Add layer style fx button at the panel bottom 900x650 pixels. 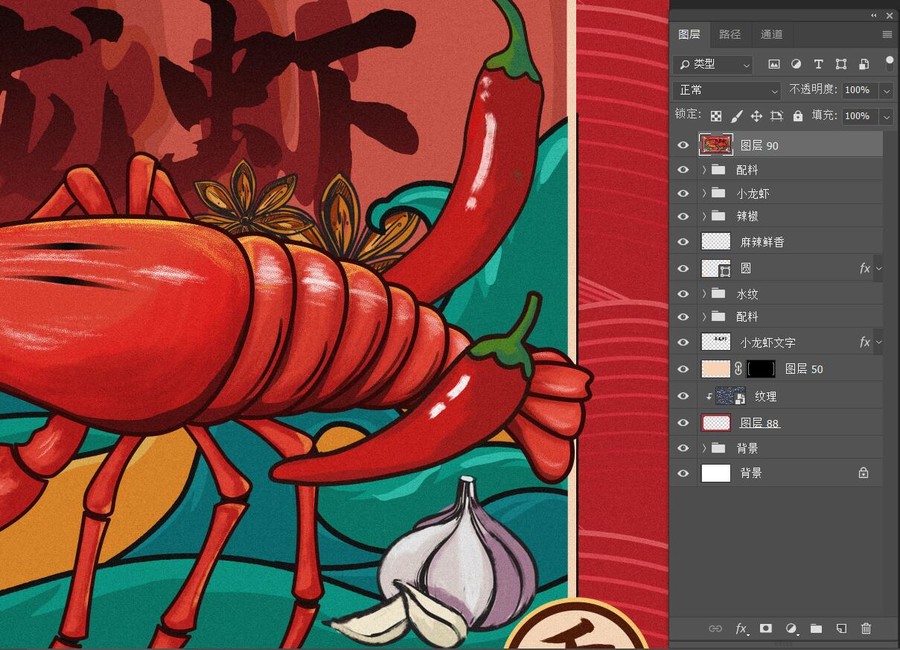741,629
